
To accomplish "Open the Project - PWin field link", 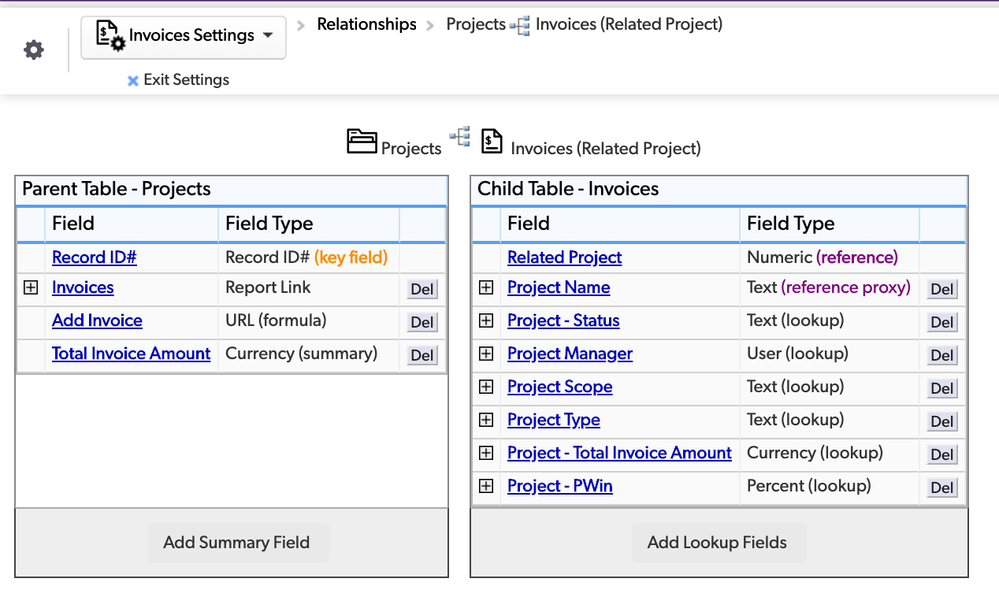I will pyautogui.click(x=559, y=486).
